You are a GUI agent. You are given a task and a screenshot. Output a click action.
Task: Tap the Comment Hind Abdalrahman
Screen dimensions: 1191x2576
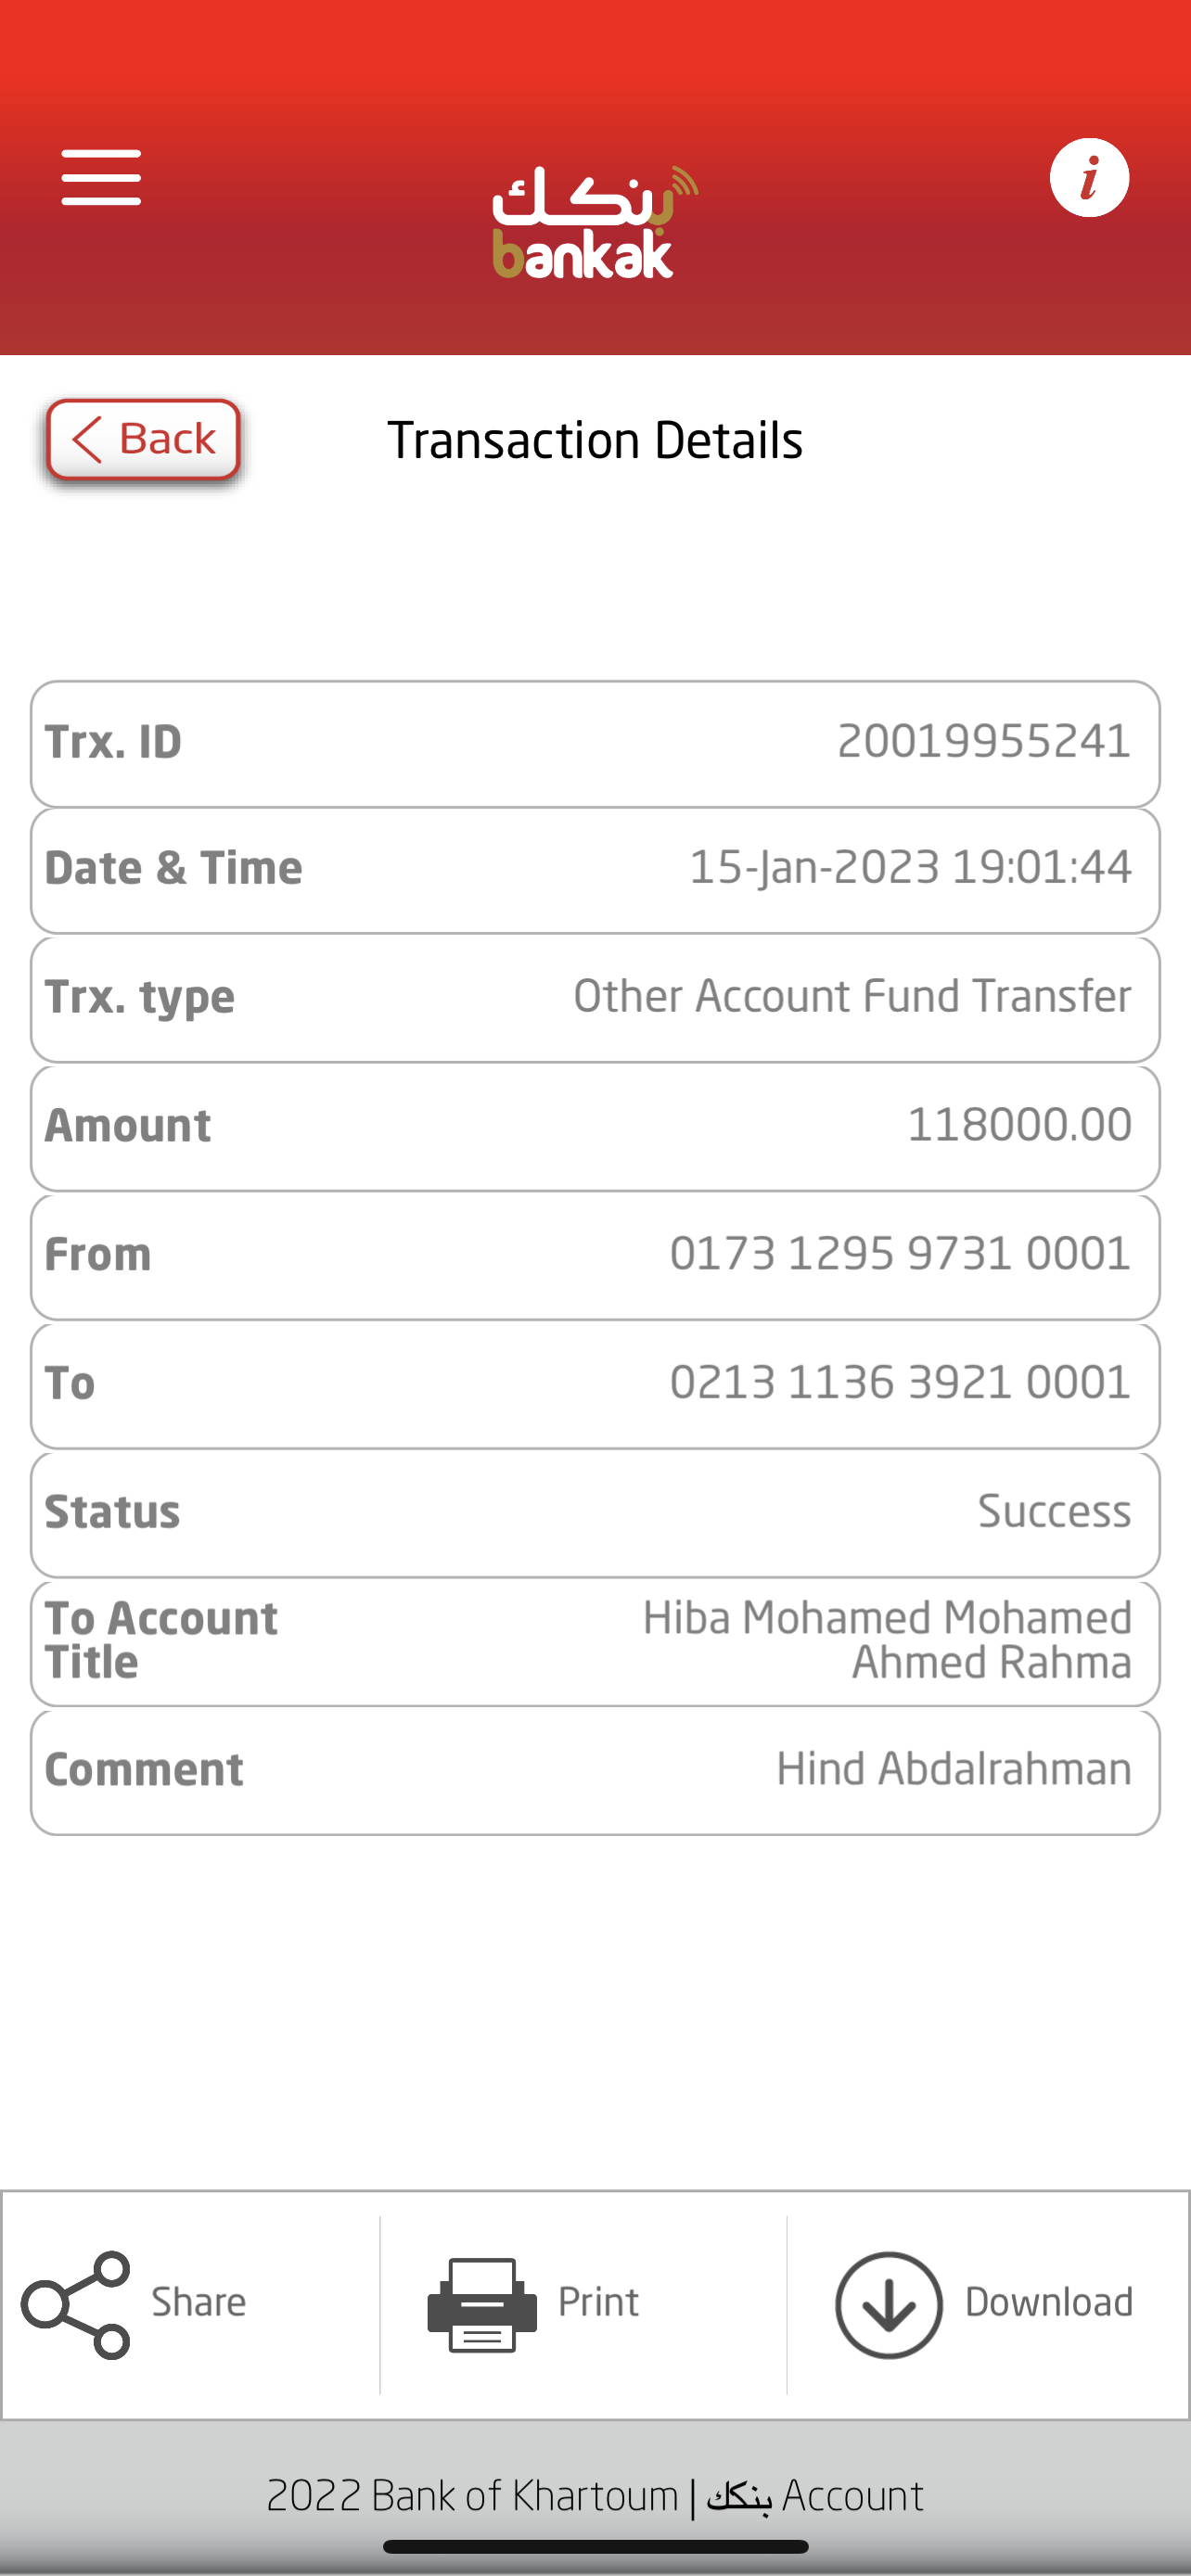pyautogui.click(x=954, y=1769)
